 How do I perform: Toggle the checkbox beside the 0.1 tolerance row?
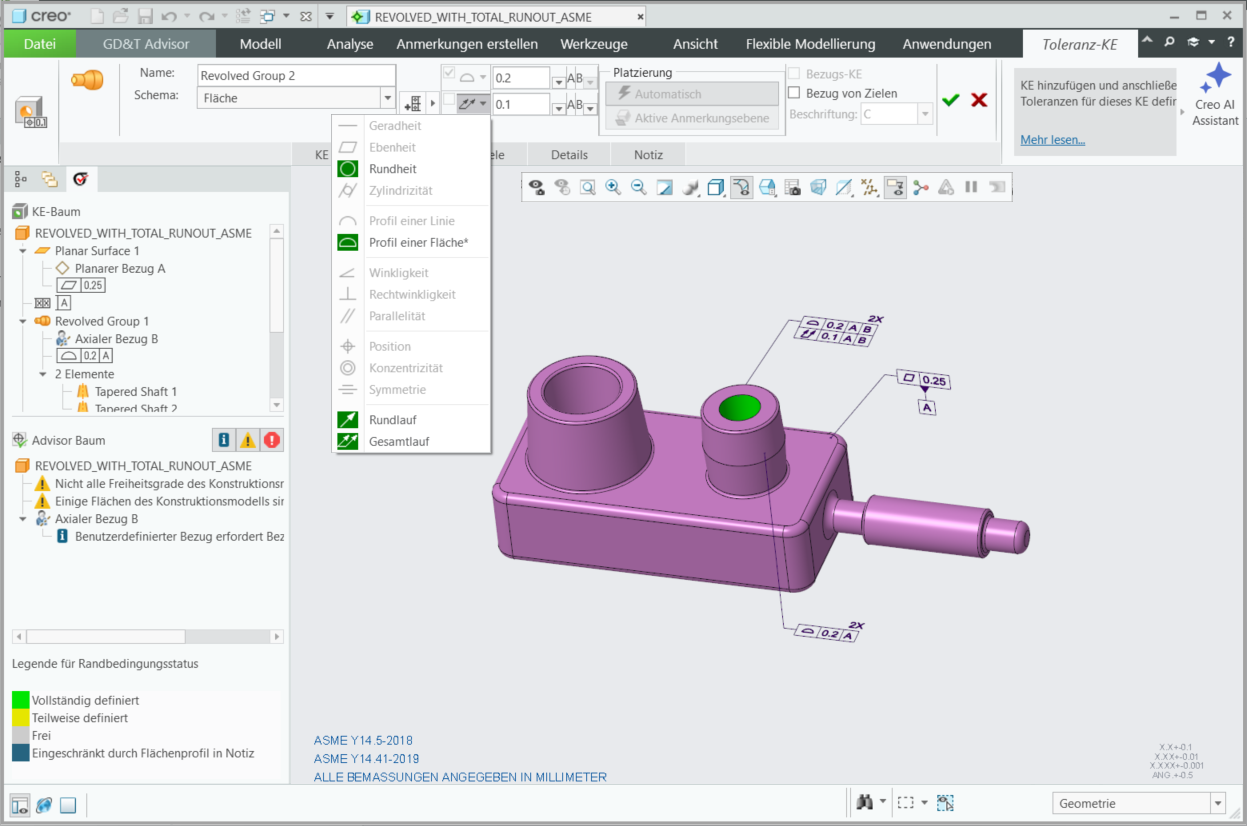click(x=448, y=100)
